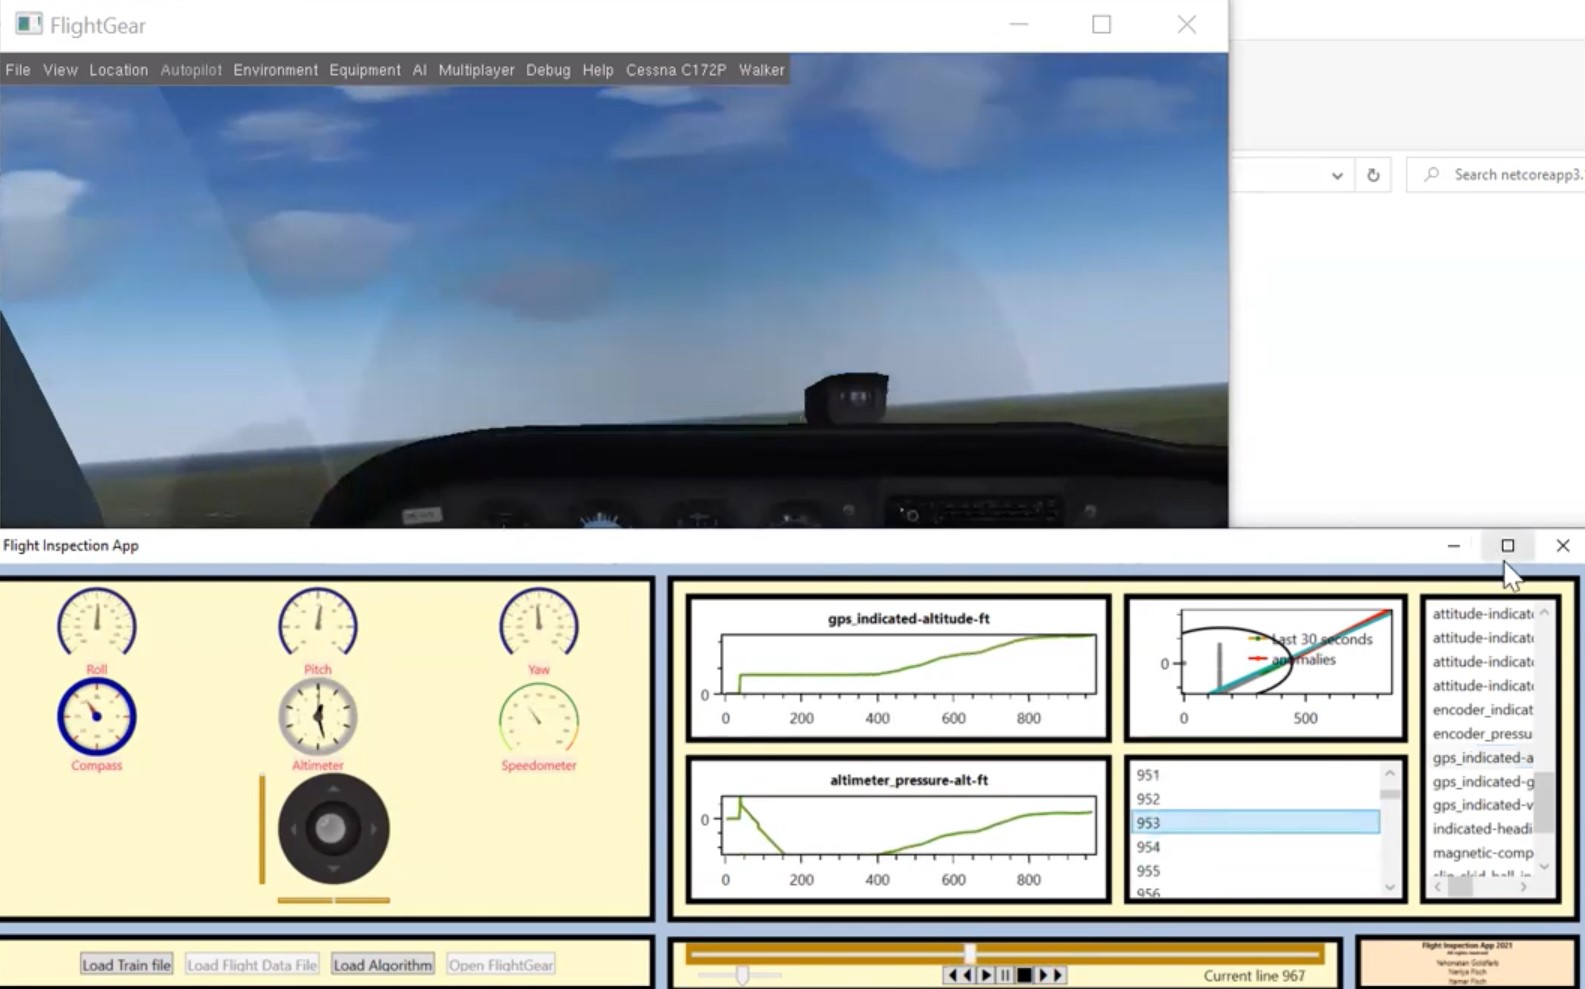Click the vertical throttle bar beside joystick
Image resolution: width=1585 pixels, height=989 pixels.
click(262, 829)
